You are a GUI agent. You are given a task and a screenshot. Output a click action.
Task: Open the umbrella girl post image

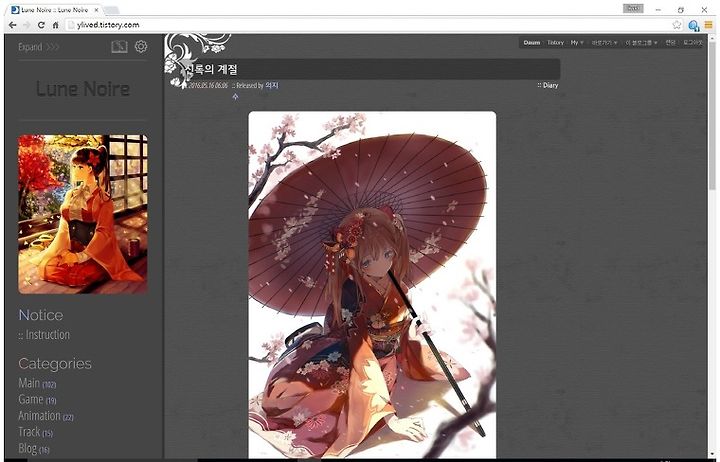[372, 285]
